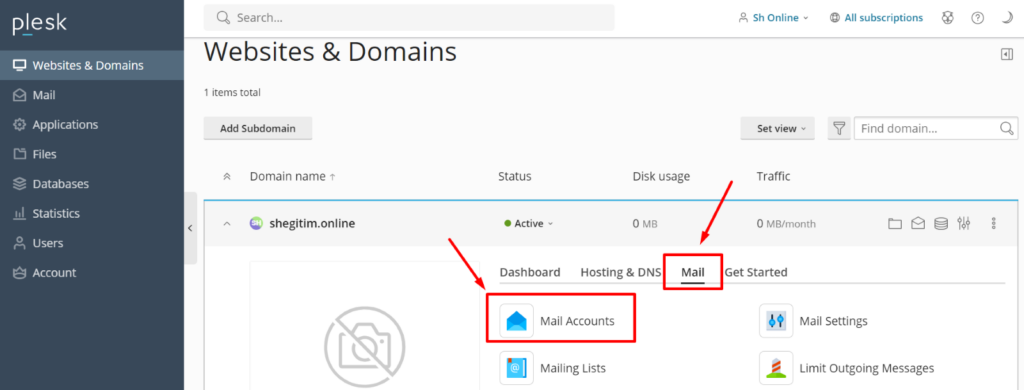Toggle dark mode moon icon
Viewport: 1024px width, 390px height.
[1006, 18]
